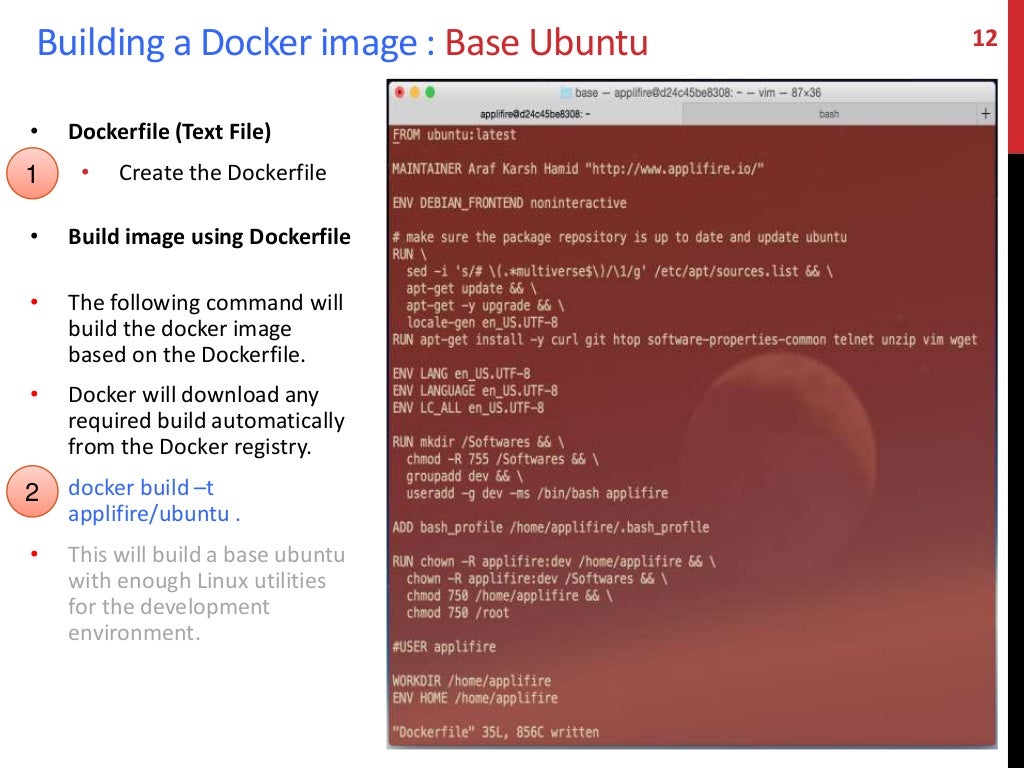
Task: Click the '#USER applifire' commented line
Action: (443, 647)
